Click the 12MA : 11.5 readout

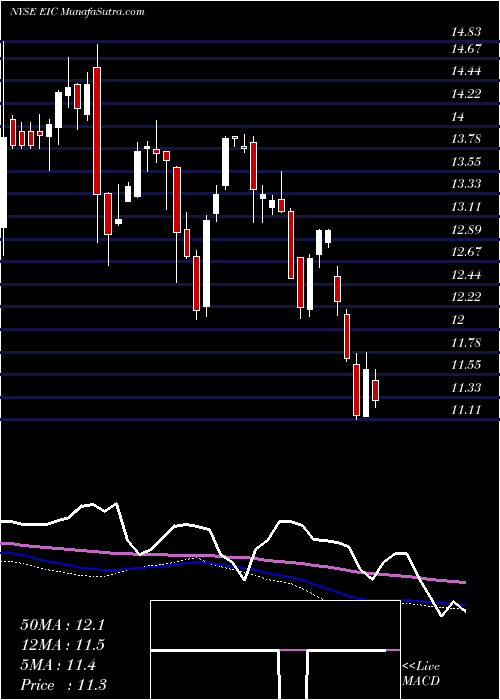point(62,645)
